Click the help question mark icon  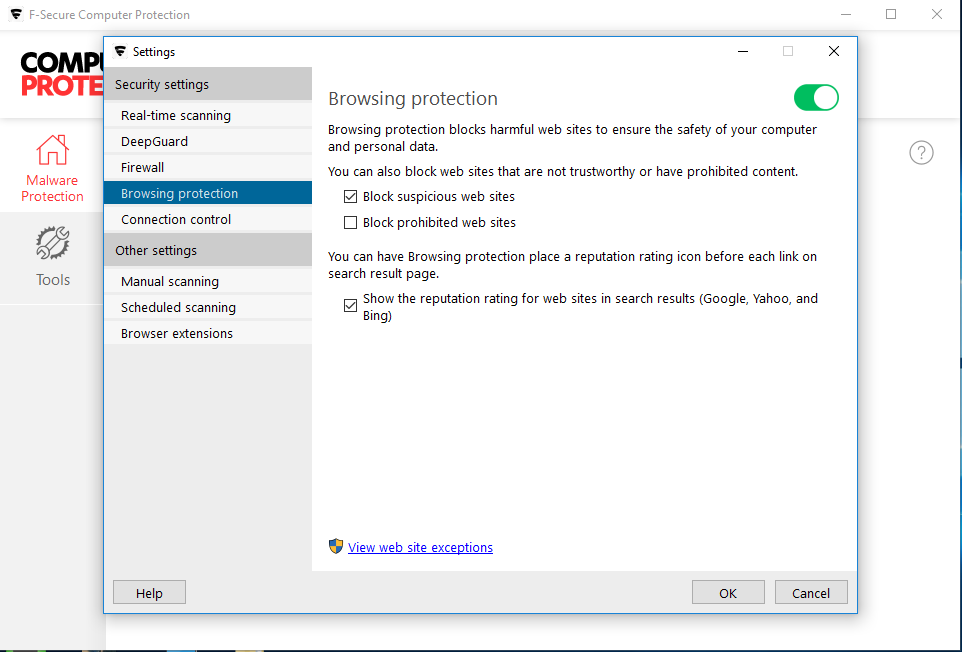point(921,153)
